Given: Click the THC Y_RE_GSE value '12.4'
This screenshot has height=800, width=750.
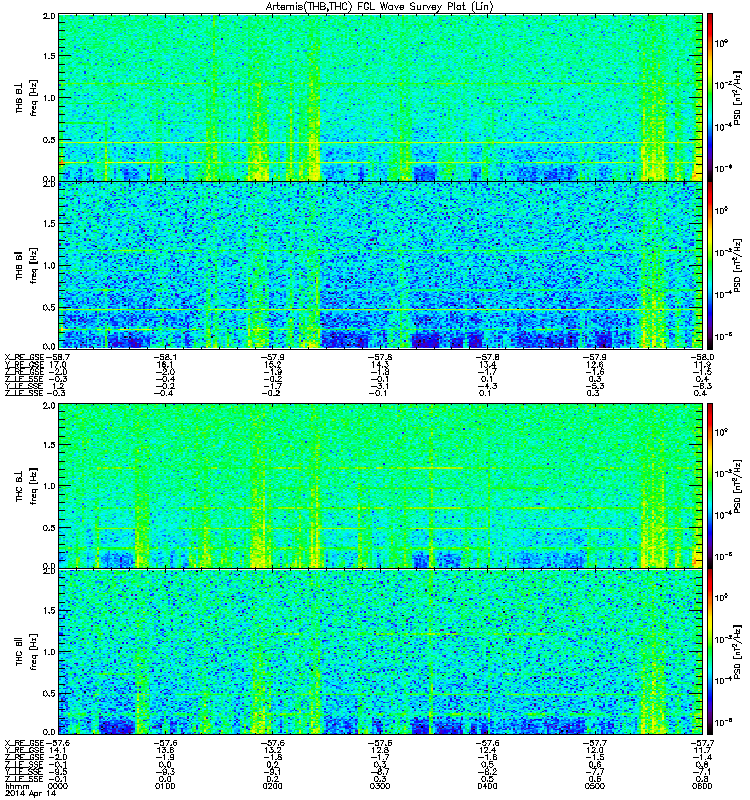Looking at the screenshot, I should [488, 750].
